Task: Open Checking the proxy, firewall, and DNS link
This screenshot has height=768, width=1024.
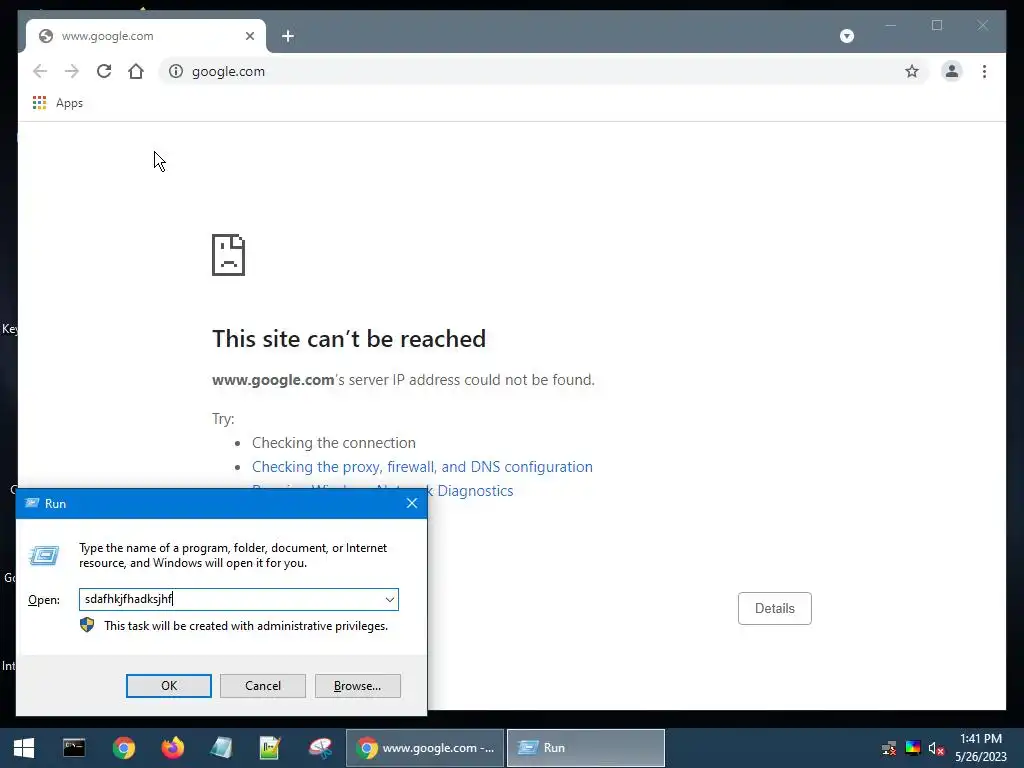Action: pos(422,466)
